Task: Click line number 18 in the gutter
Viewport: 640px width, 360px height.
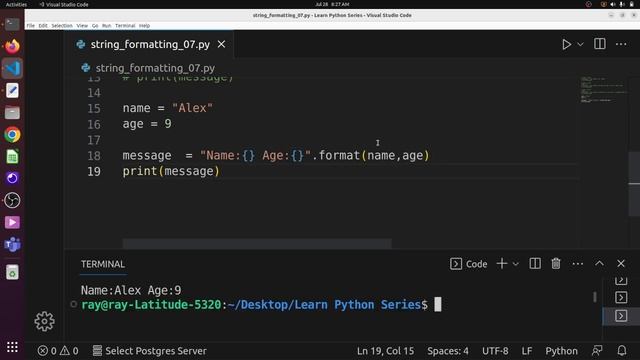Action: click(x=94, y=156)
